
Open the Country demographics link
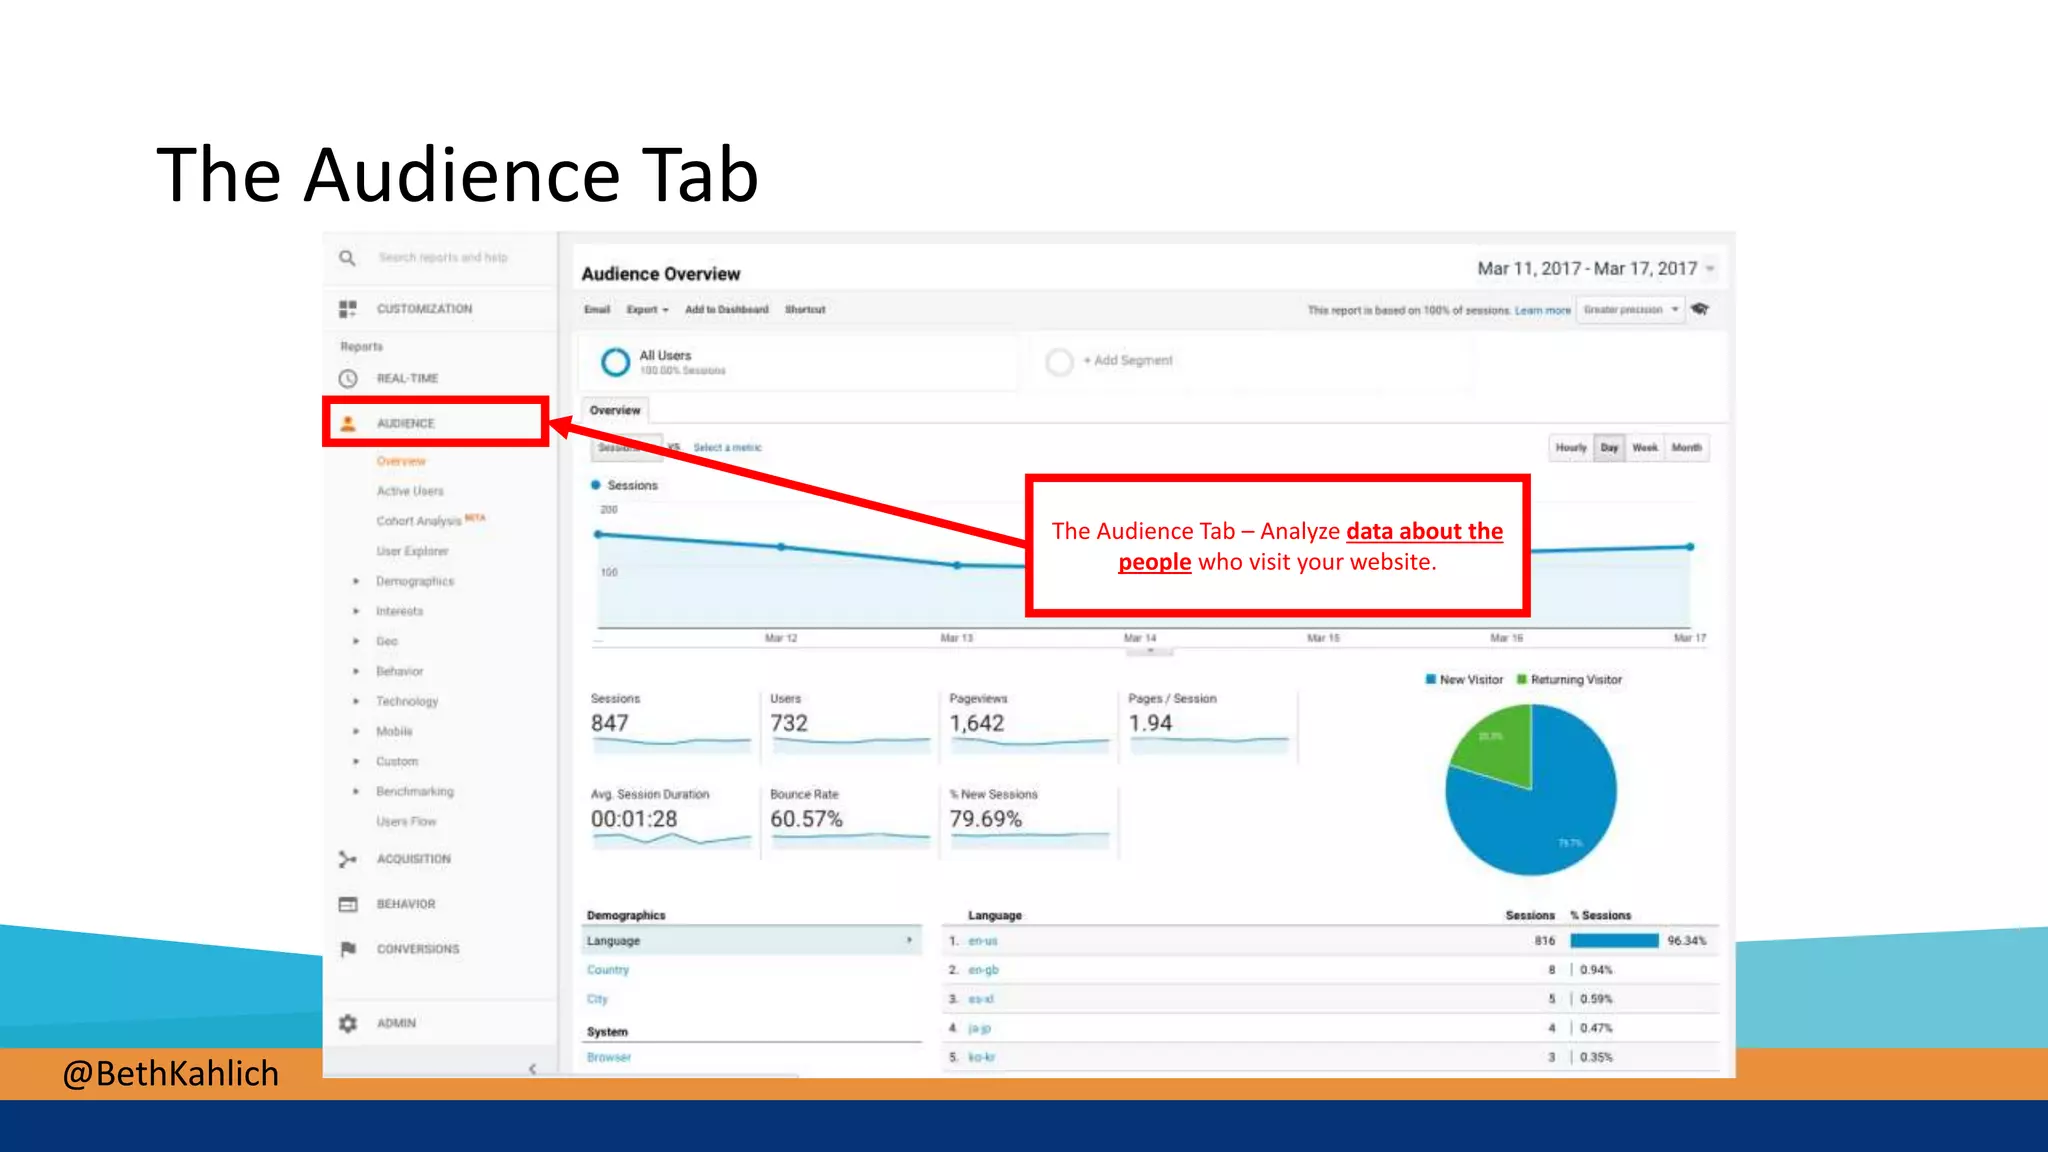[608, 970]
